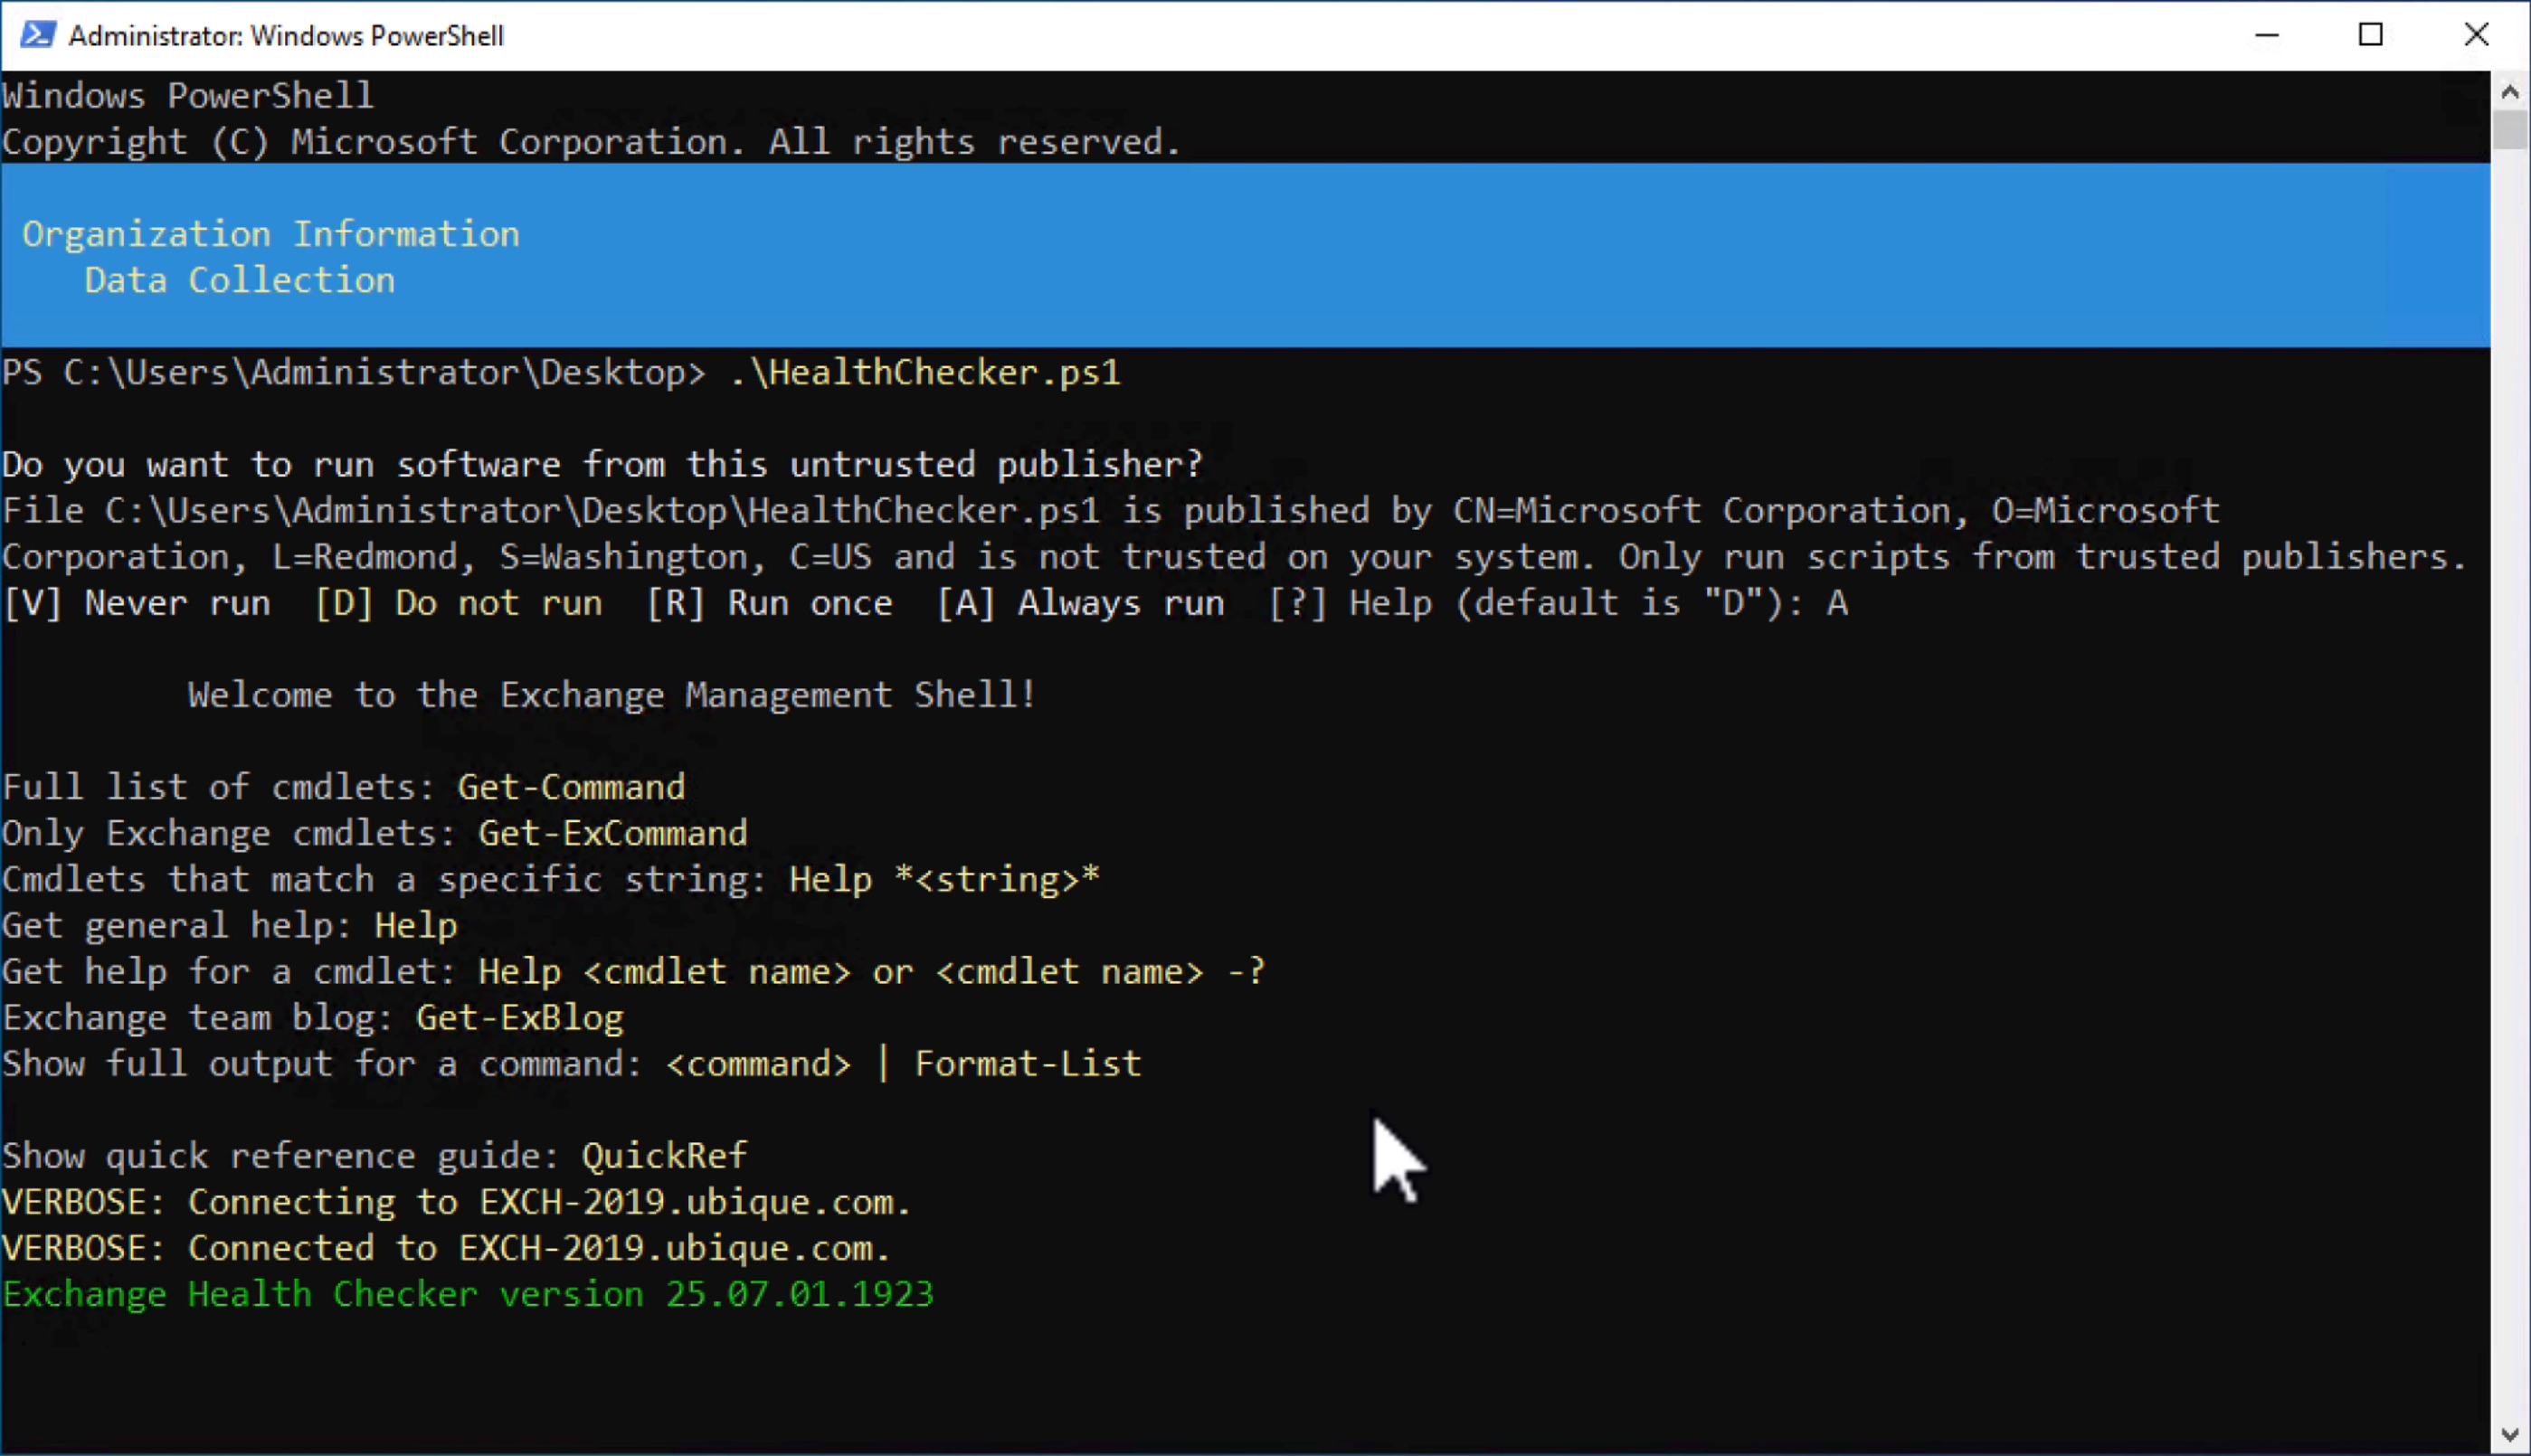Click the 'Organization Information' progress heading

(271, 234)
